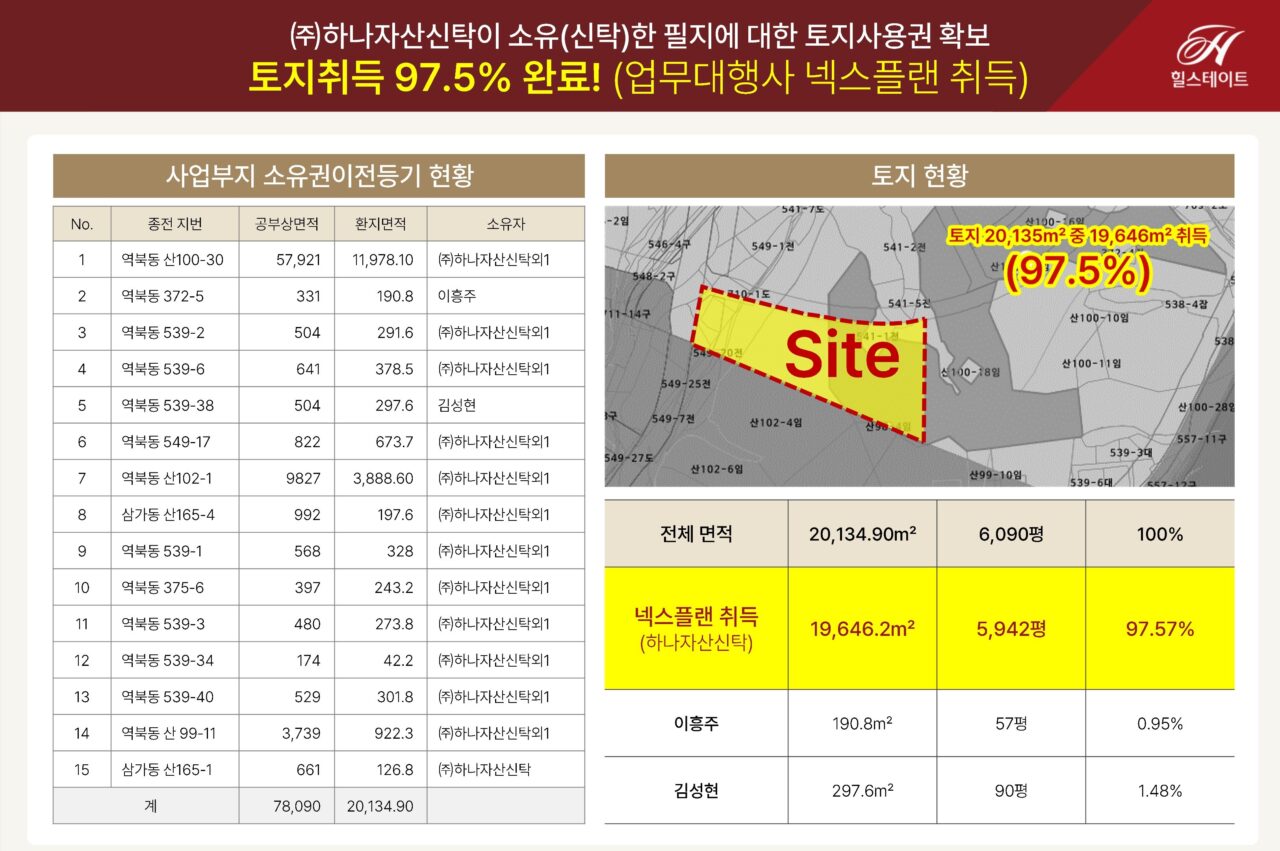Screen dimensions: 1280x851
Task: Click the '100%' cell
Action: click(1160, 534)
